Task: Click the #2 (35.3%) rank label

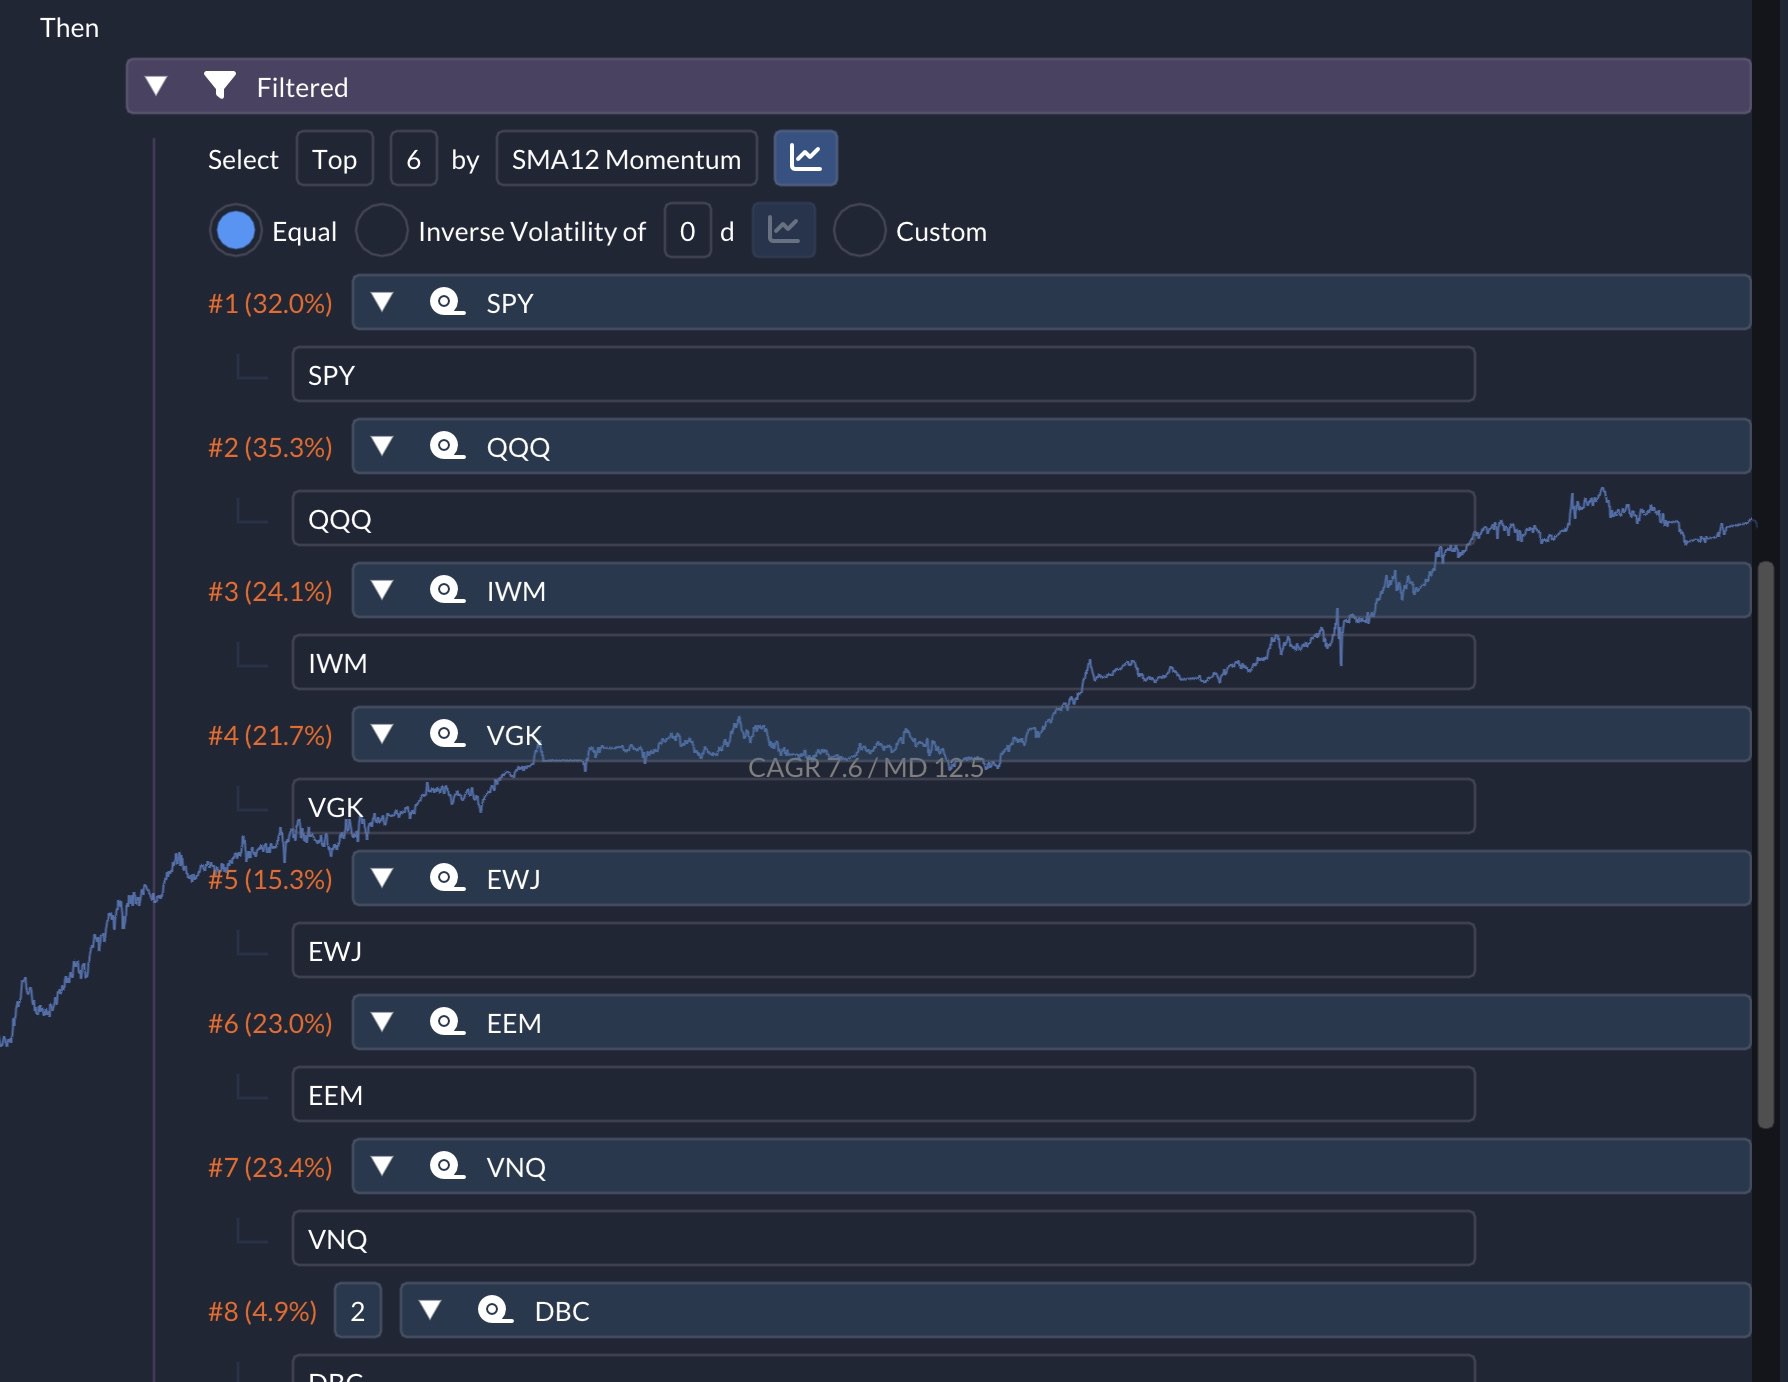Action: [270, 447]
